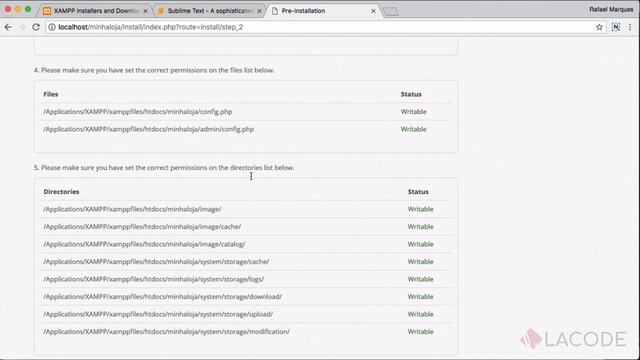Click Writable status for image/catalog/ directory

click(420, 244)
